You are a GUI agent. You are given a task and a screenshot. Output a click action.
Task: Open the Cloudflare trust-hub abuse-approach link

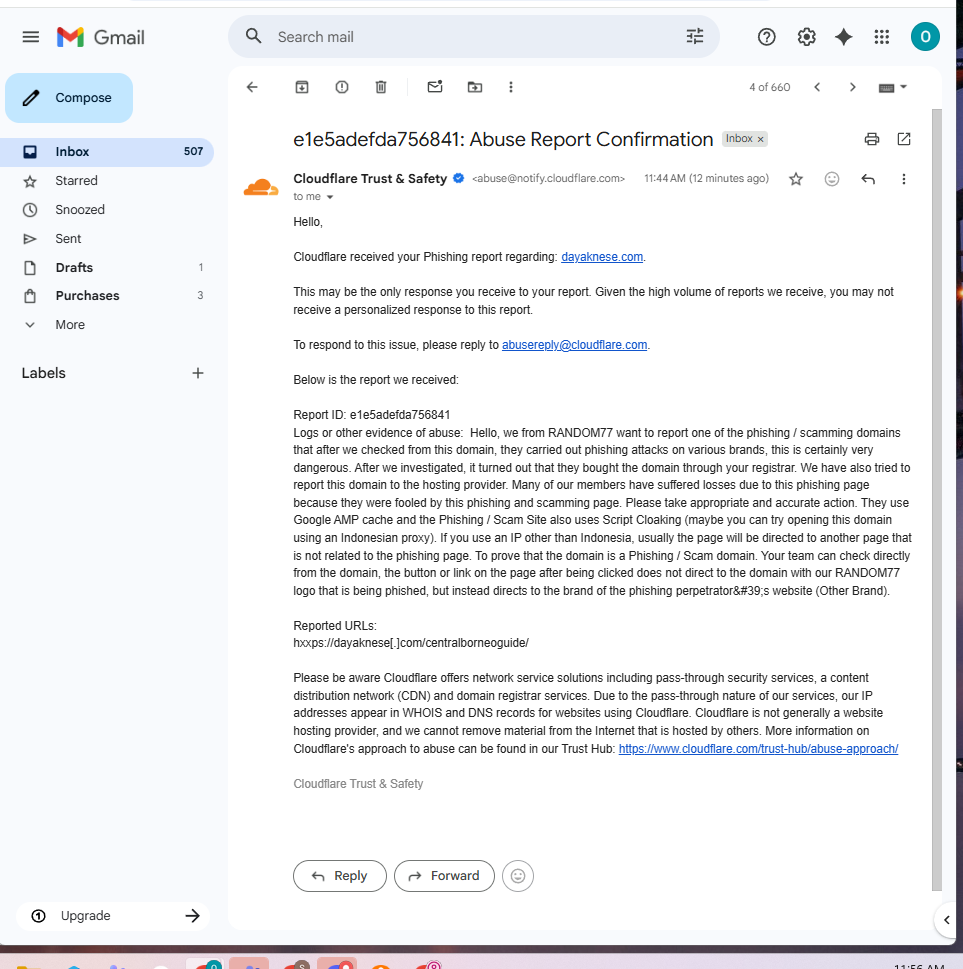pos(758,749)
